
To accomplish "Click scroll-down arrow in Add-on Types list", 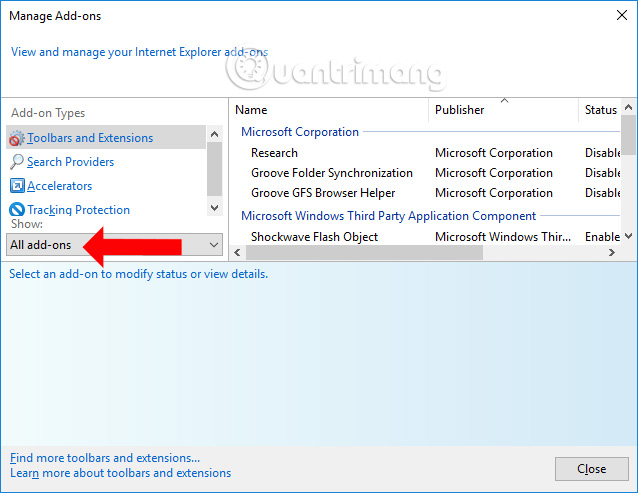I will pyautogui.click(x=214, y=208).
